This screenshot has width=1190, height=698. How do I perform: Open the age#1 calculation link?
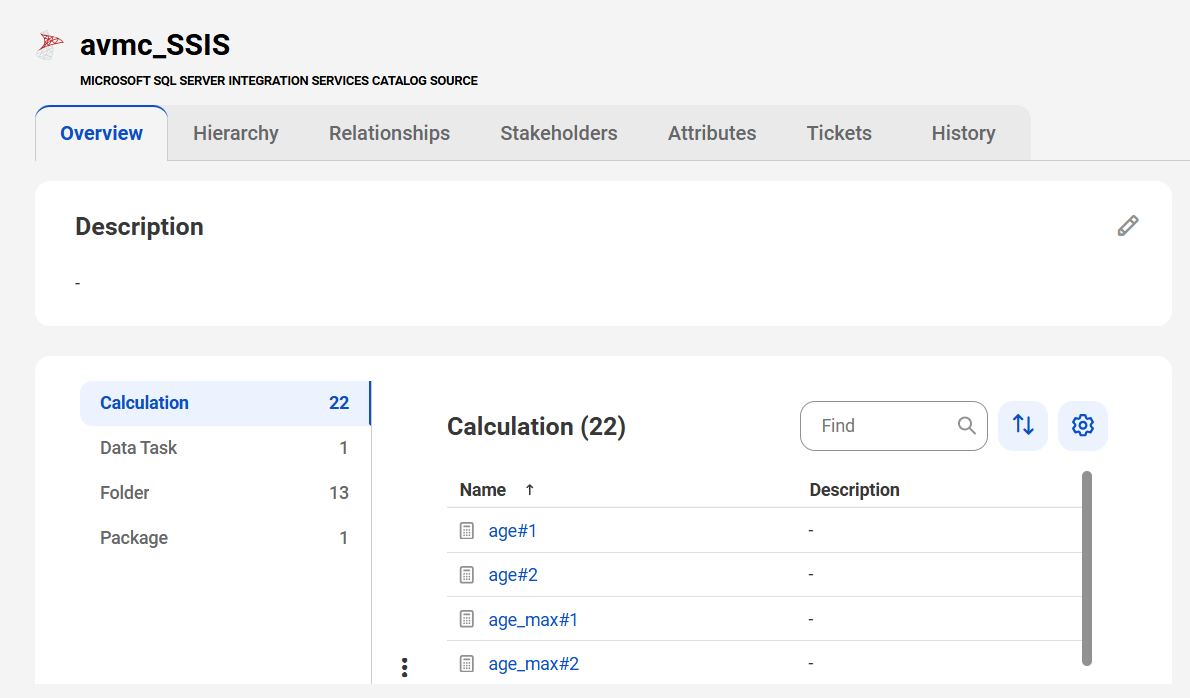pos(512,531)
